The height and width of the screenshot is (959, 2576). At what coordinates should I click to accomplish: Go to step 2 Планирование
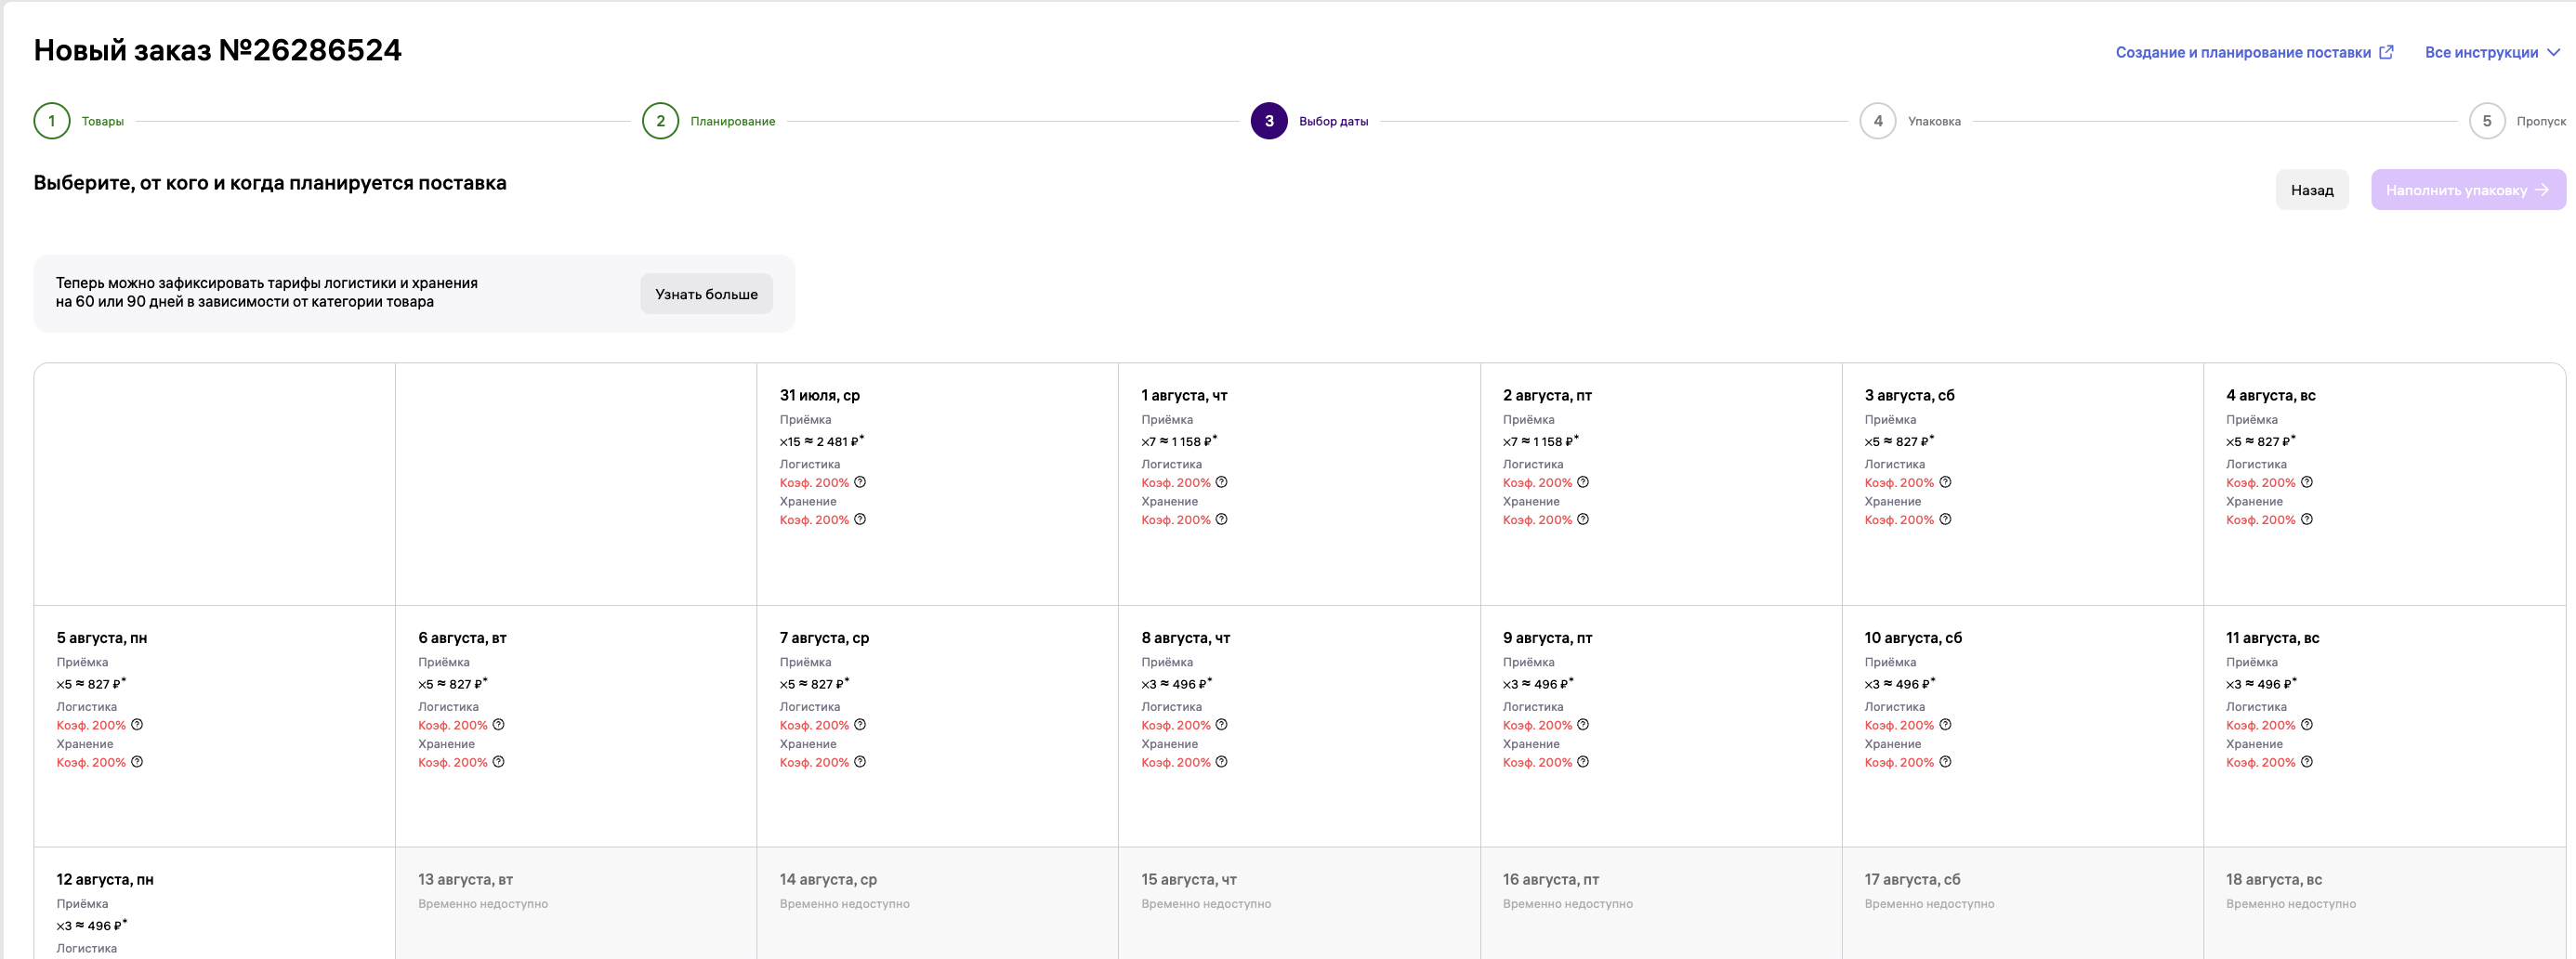[709, 121]
